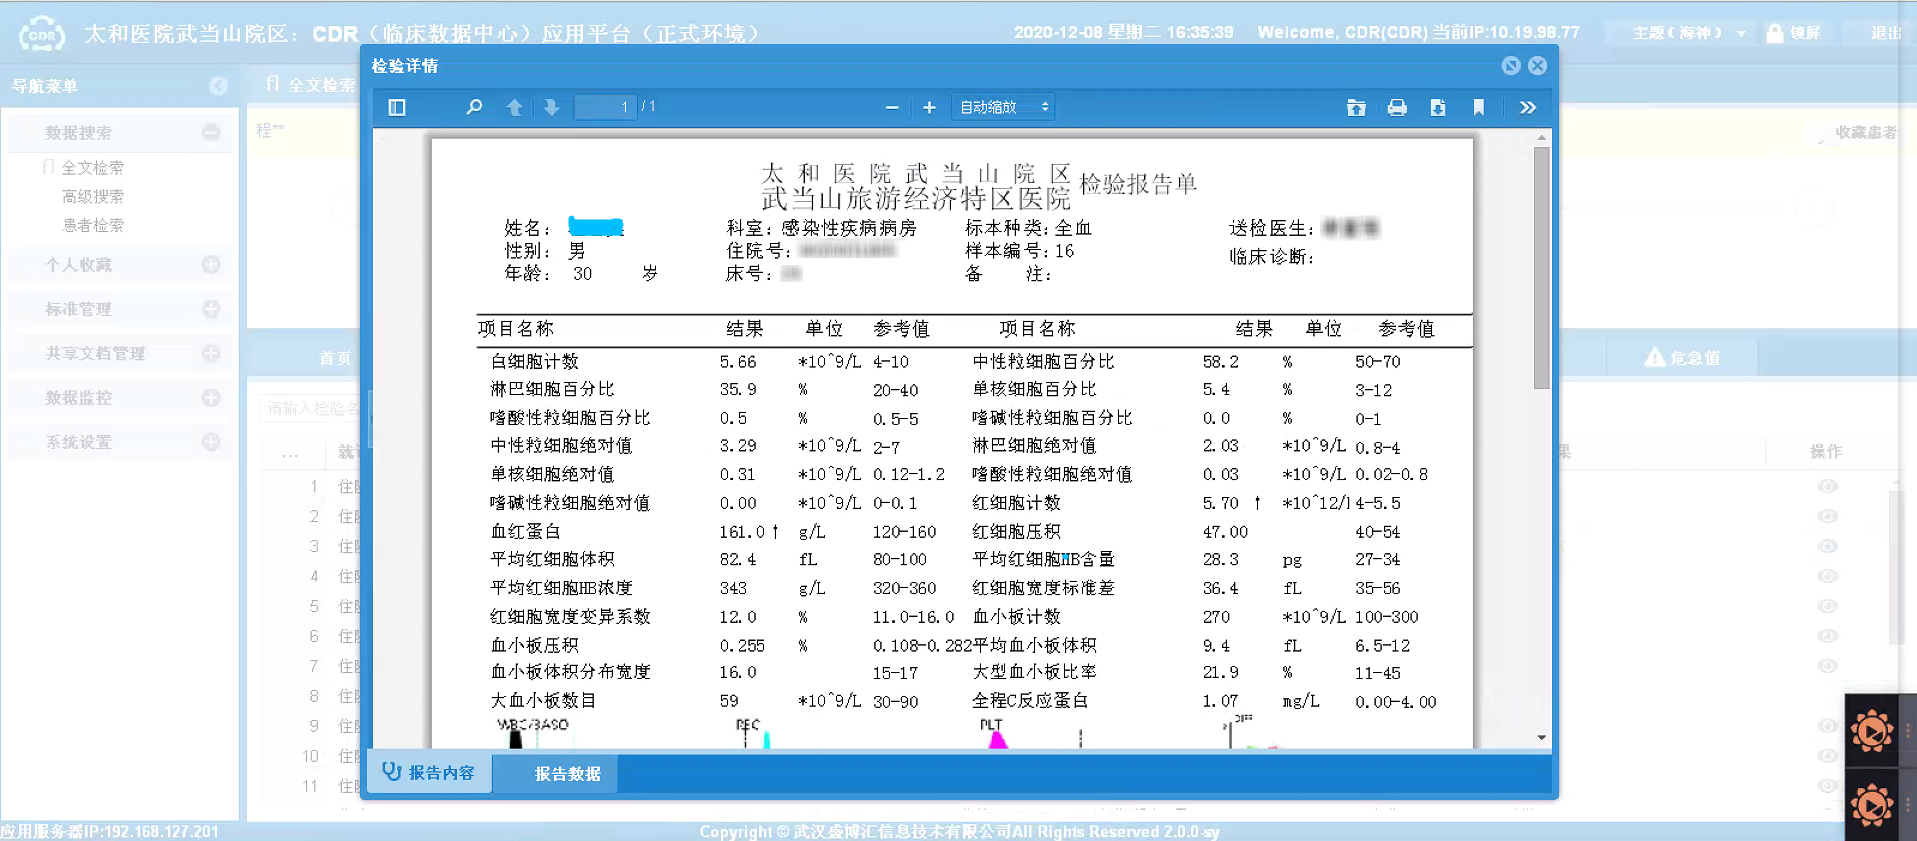The height and width of the screenshot is (841, 1917).
Task: View row 5 eye icon in 操作 column
Action: click(x=1827, y=606)
